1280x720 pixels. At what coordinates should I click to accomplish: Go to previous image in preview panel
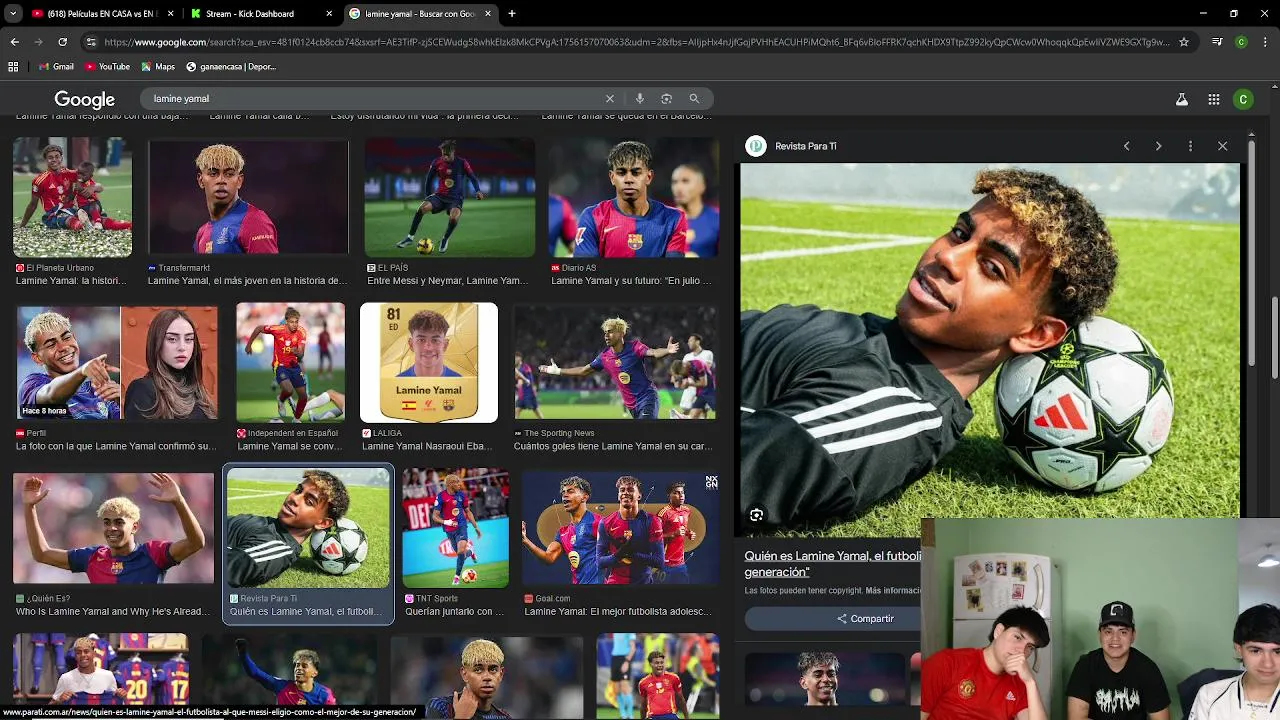click(x=1126, y=146)
